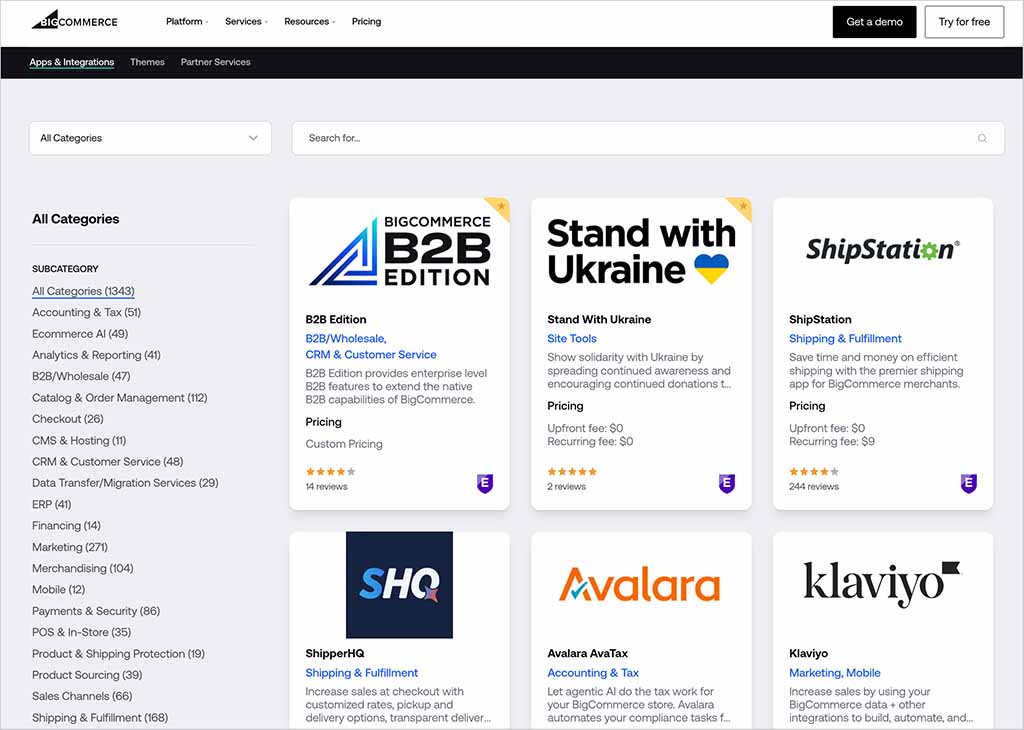Viewport: 1024px width, 730px height.
Task: Select CRM & Customer Service (48) in sidebar
Action: tap(108, 462)
